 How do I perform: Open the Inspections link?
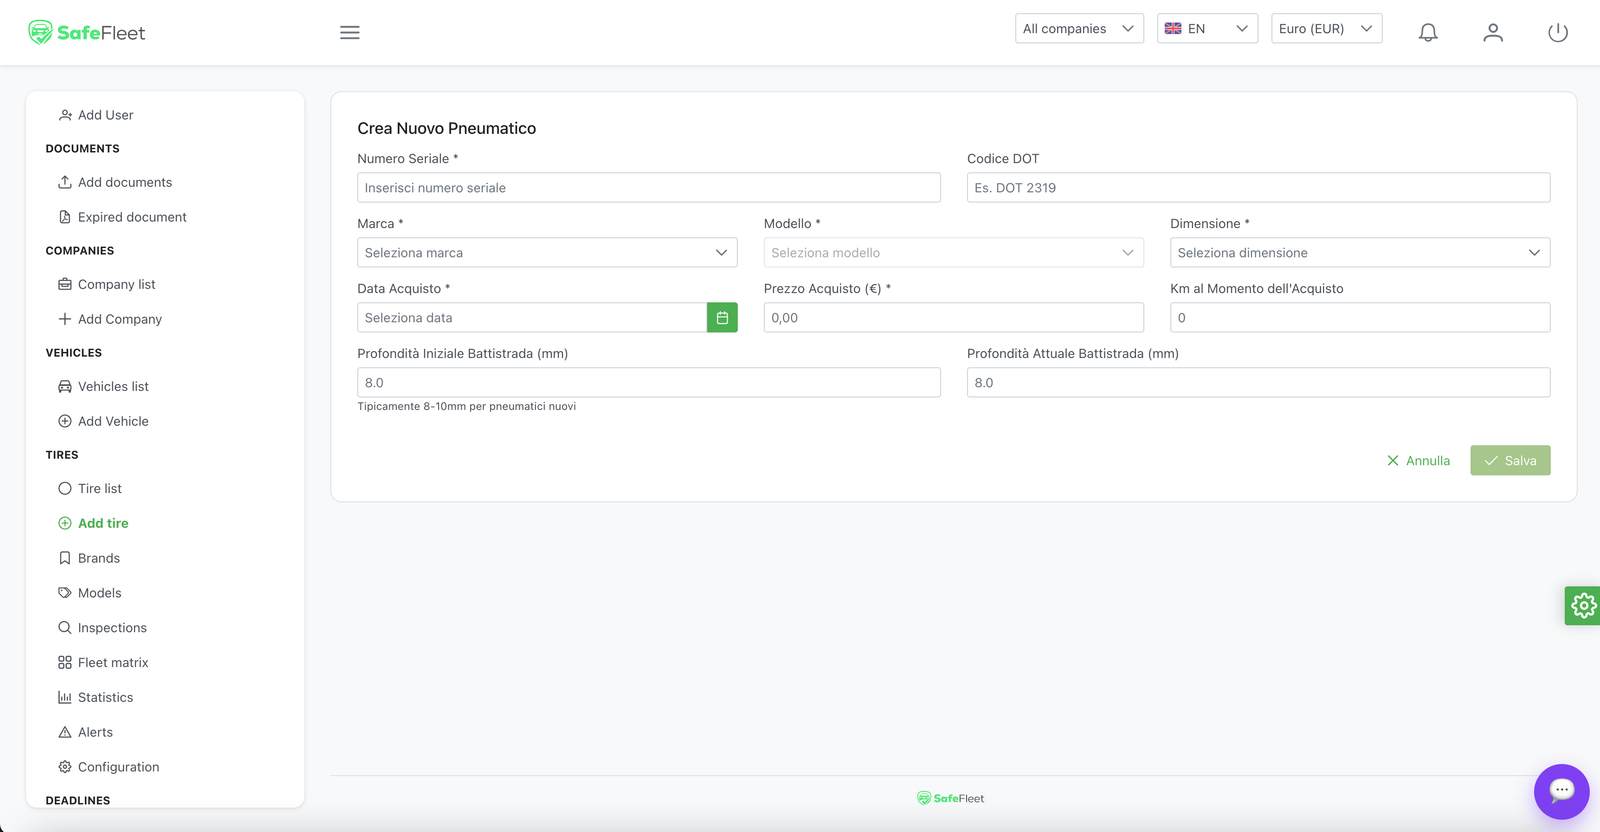tap(112, 628)
